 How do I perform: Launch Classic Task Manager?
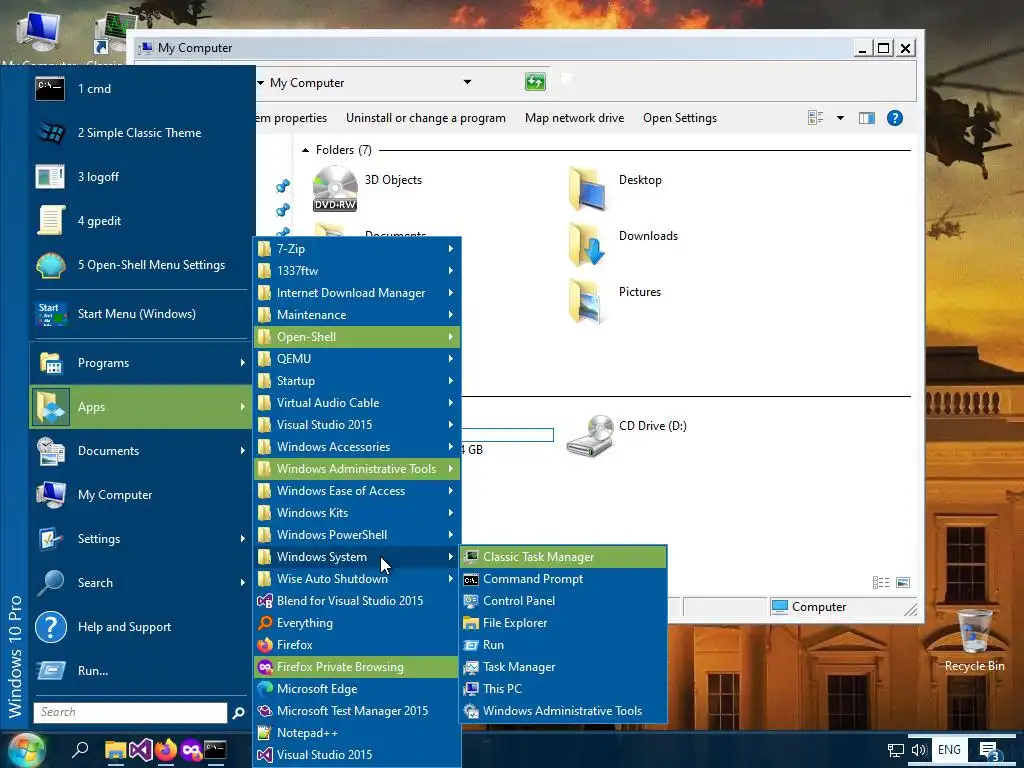[x=563, y=557]
